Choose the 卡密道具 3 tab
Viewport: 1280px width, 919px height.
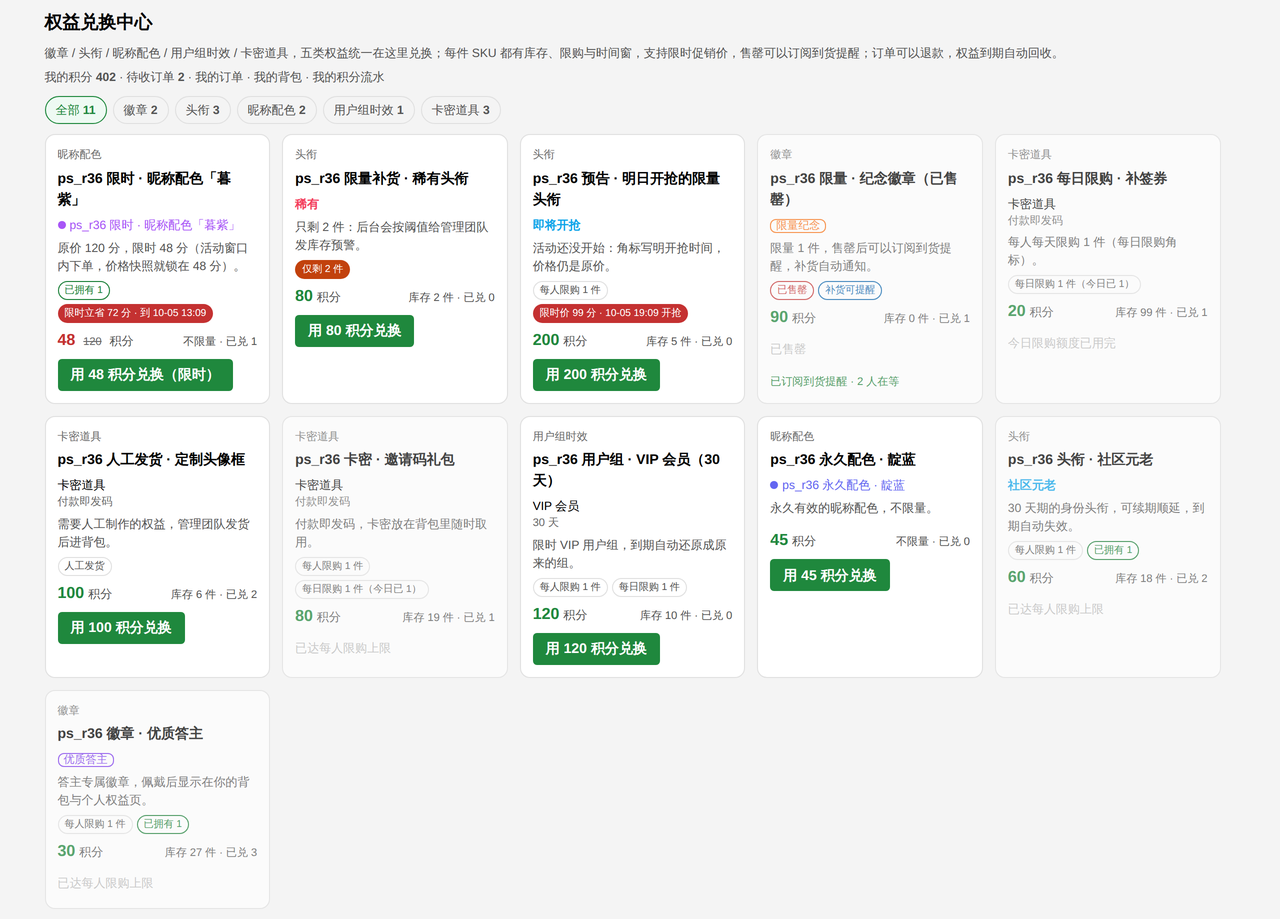(x=461, y=110)
